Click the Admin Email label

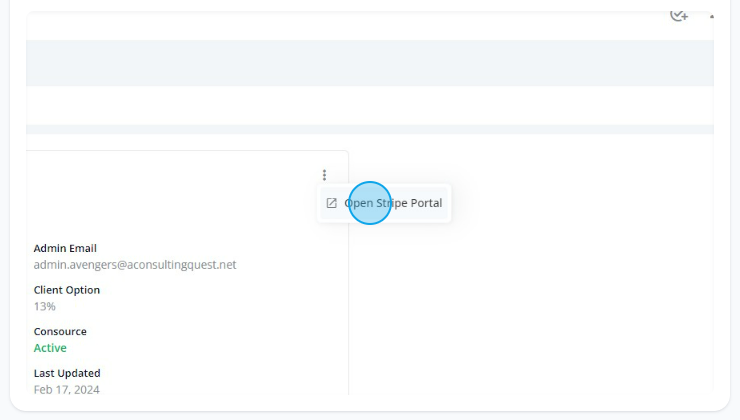(x=65, y=248)
